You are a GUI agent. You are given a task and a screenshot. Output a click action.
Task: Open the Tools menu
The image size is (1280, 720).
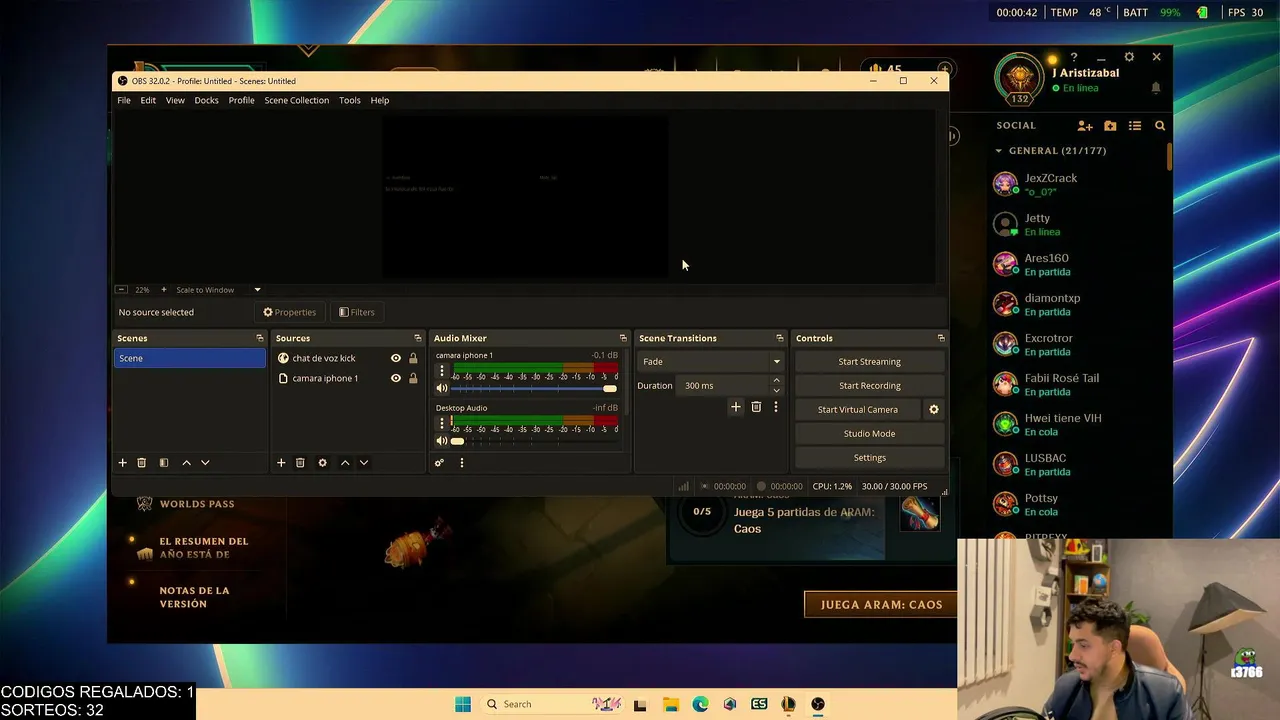coord(350,100)
